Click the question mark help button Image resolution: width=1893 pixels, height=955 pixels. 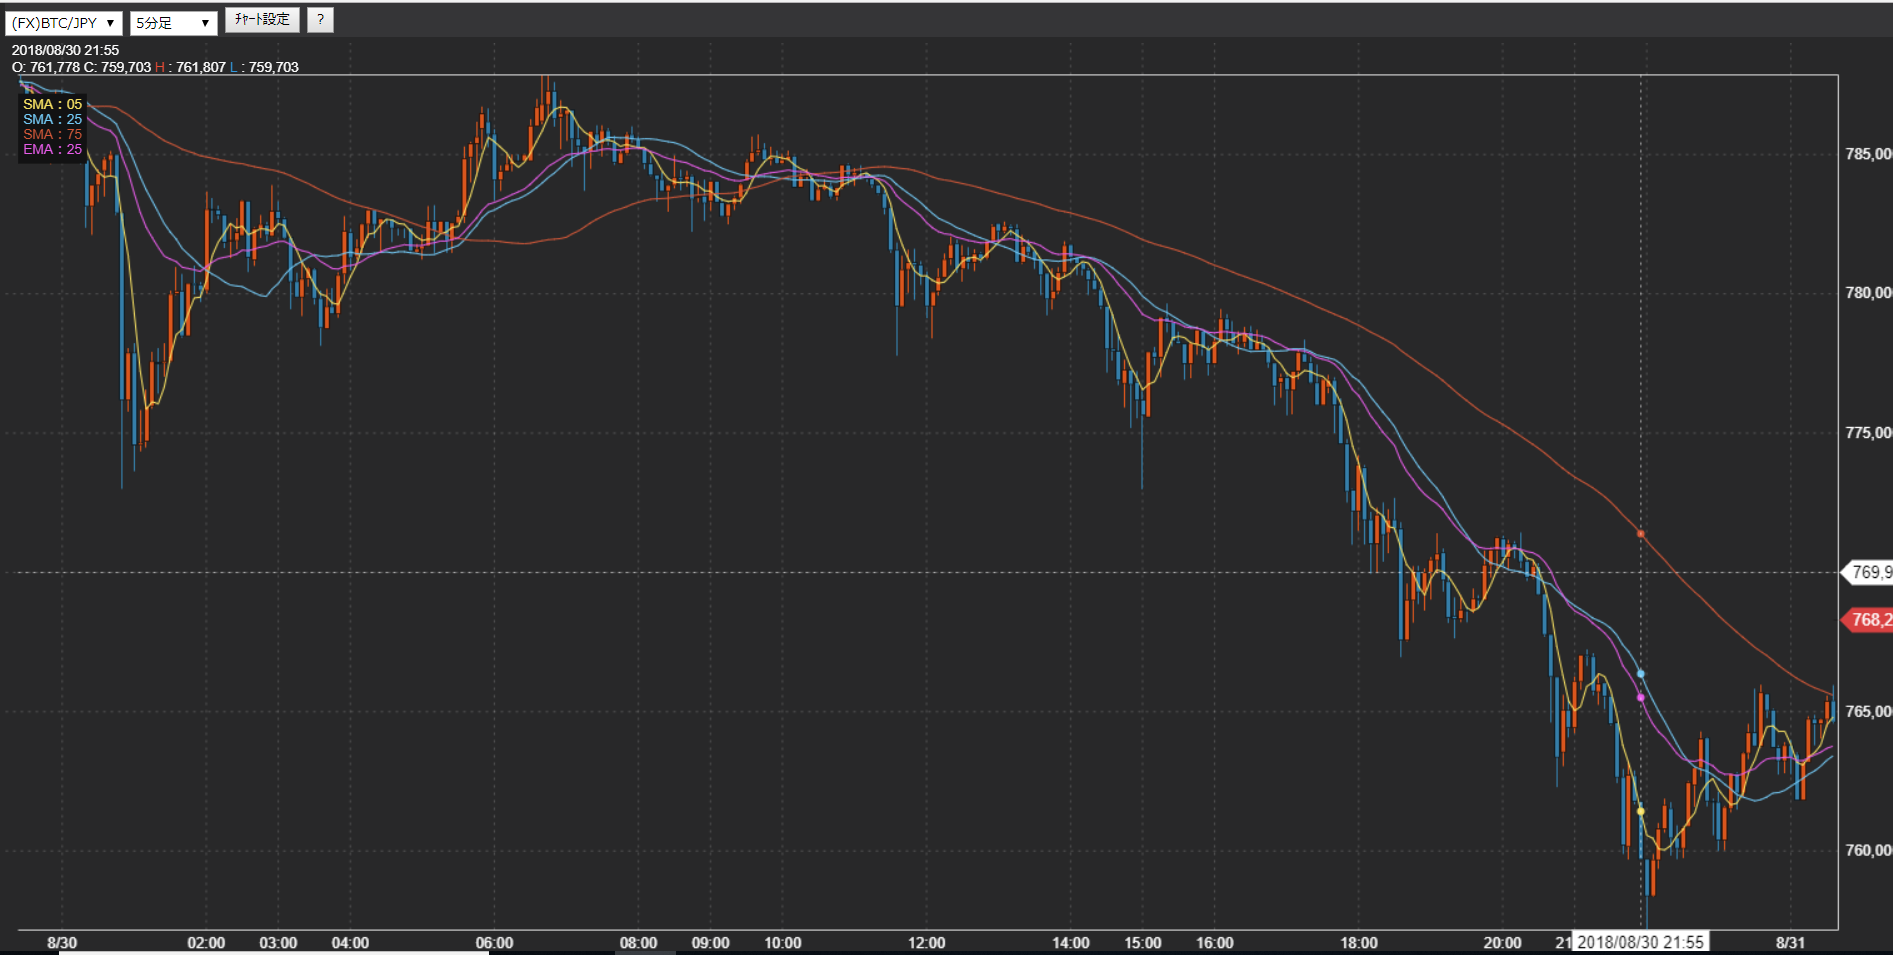click(320, 20)
